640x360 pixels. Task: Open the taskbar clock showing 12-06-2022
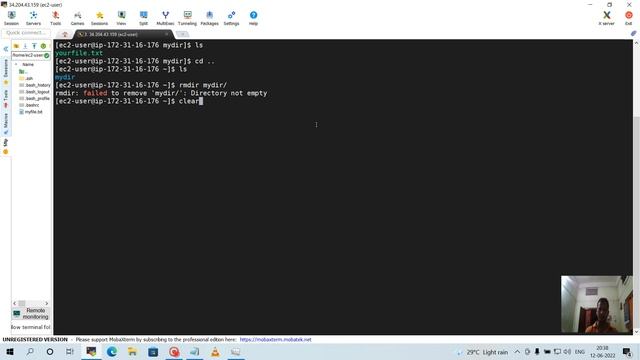(x=602, y=351)
